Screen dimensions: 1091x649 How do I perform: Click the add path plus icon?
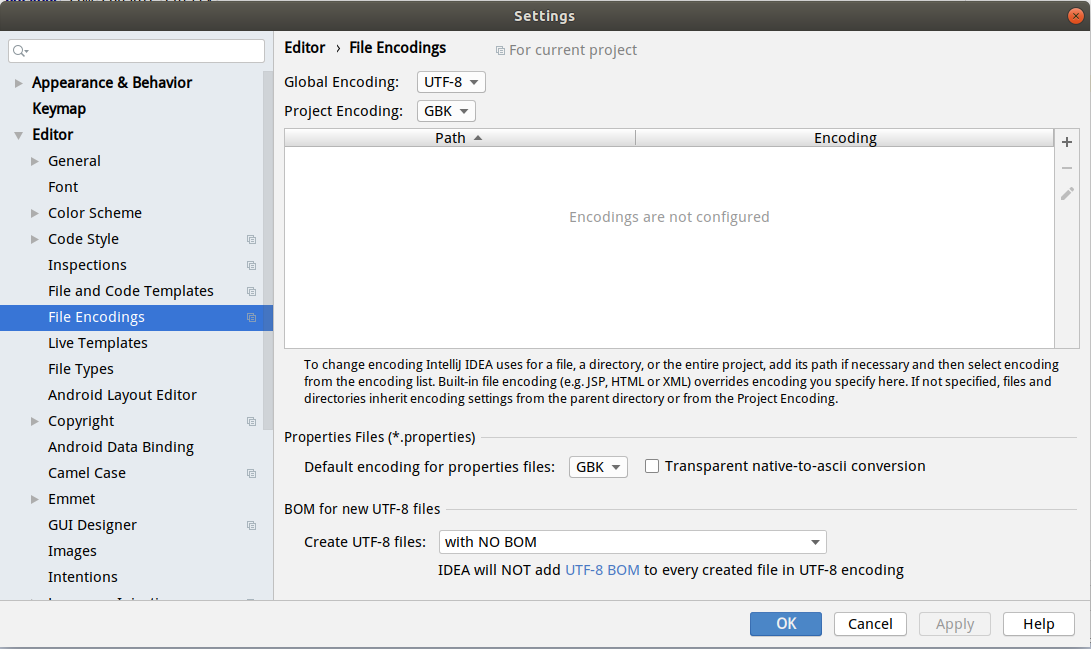(x=1067, y=142)
